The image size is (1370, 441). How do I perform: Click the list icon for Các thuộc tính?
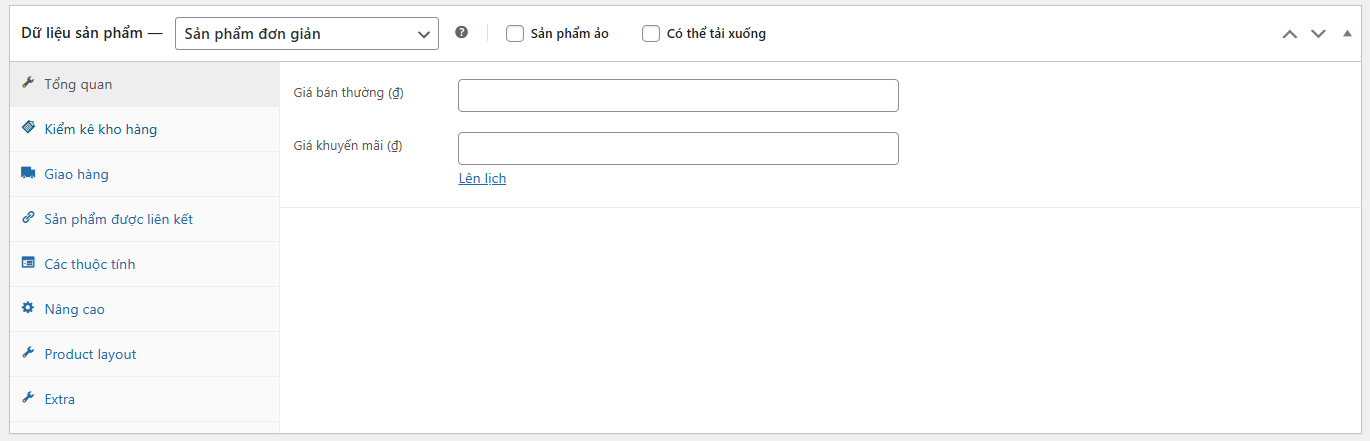coord(28,263)
